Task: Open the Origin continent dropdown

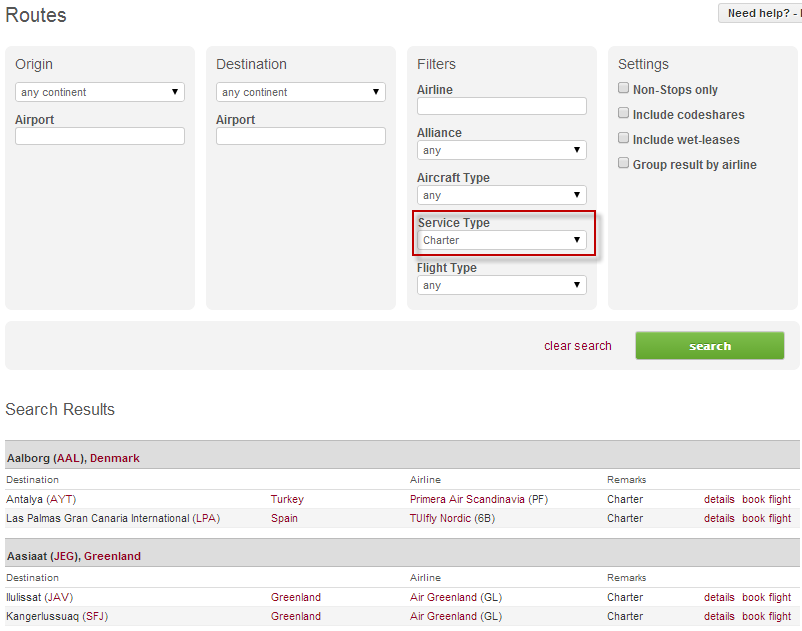Action: (100, 92)
